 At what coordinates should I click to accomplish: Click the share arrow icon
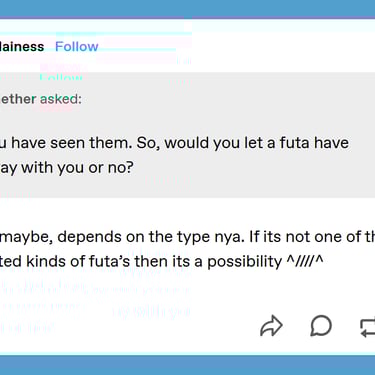click(x=271, y=326)
